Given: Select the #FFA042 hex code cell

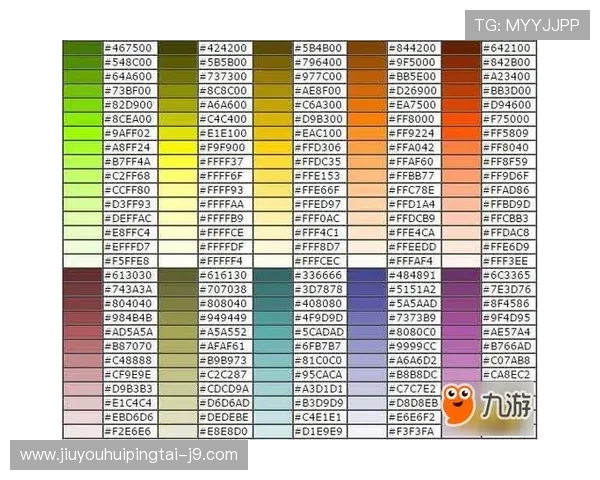Looking at the screenshot, I should tap(412, 147).
